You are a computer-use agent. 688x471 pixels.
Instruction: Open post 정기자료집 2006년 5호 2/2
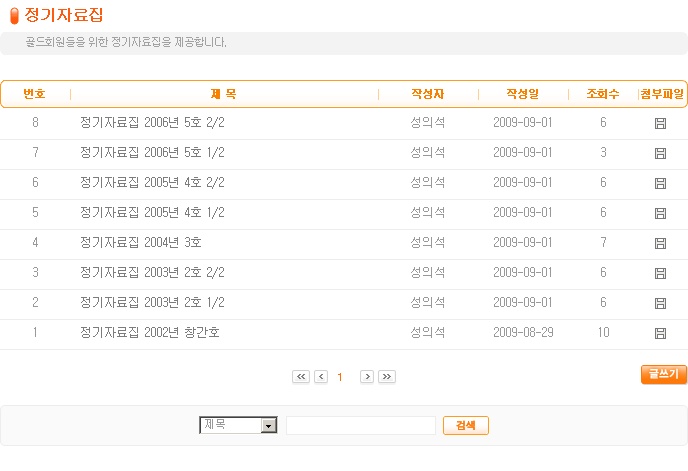point(152,123)
